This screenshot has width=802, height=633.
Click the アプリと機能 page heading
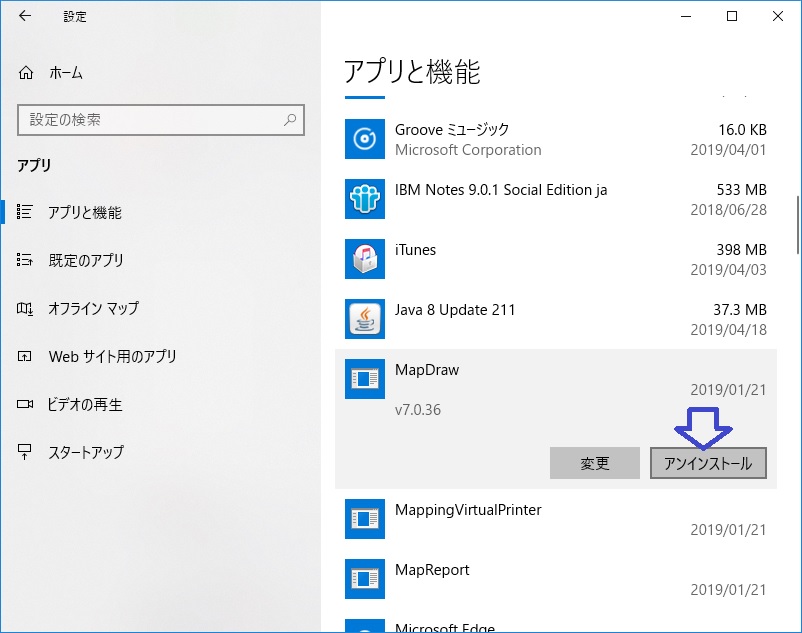coord(412,72)
